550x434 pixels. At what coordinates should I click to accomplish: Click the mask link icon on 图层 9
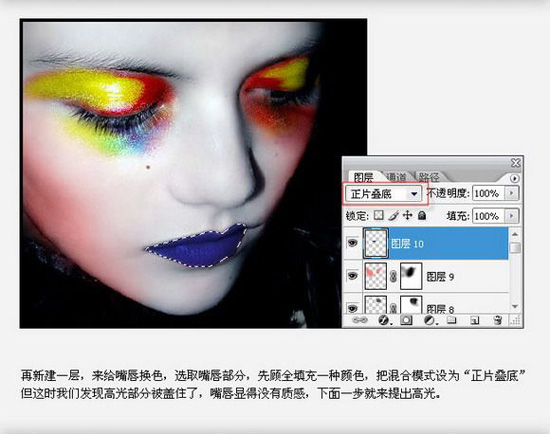(x=394, y=276)
